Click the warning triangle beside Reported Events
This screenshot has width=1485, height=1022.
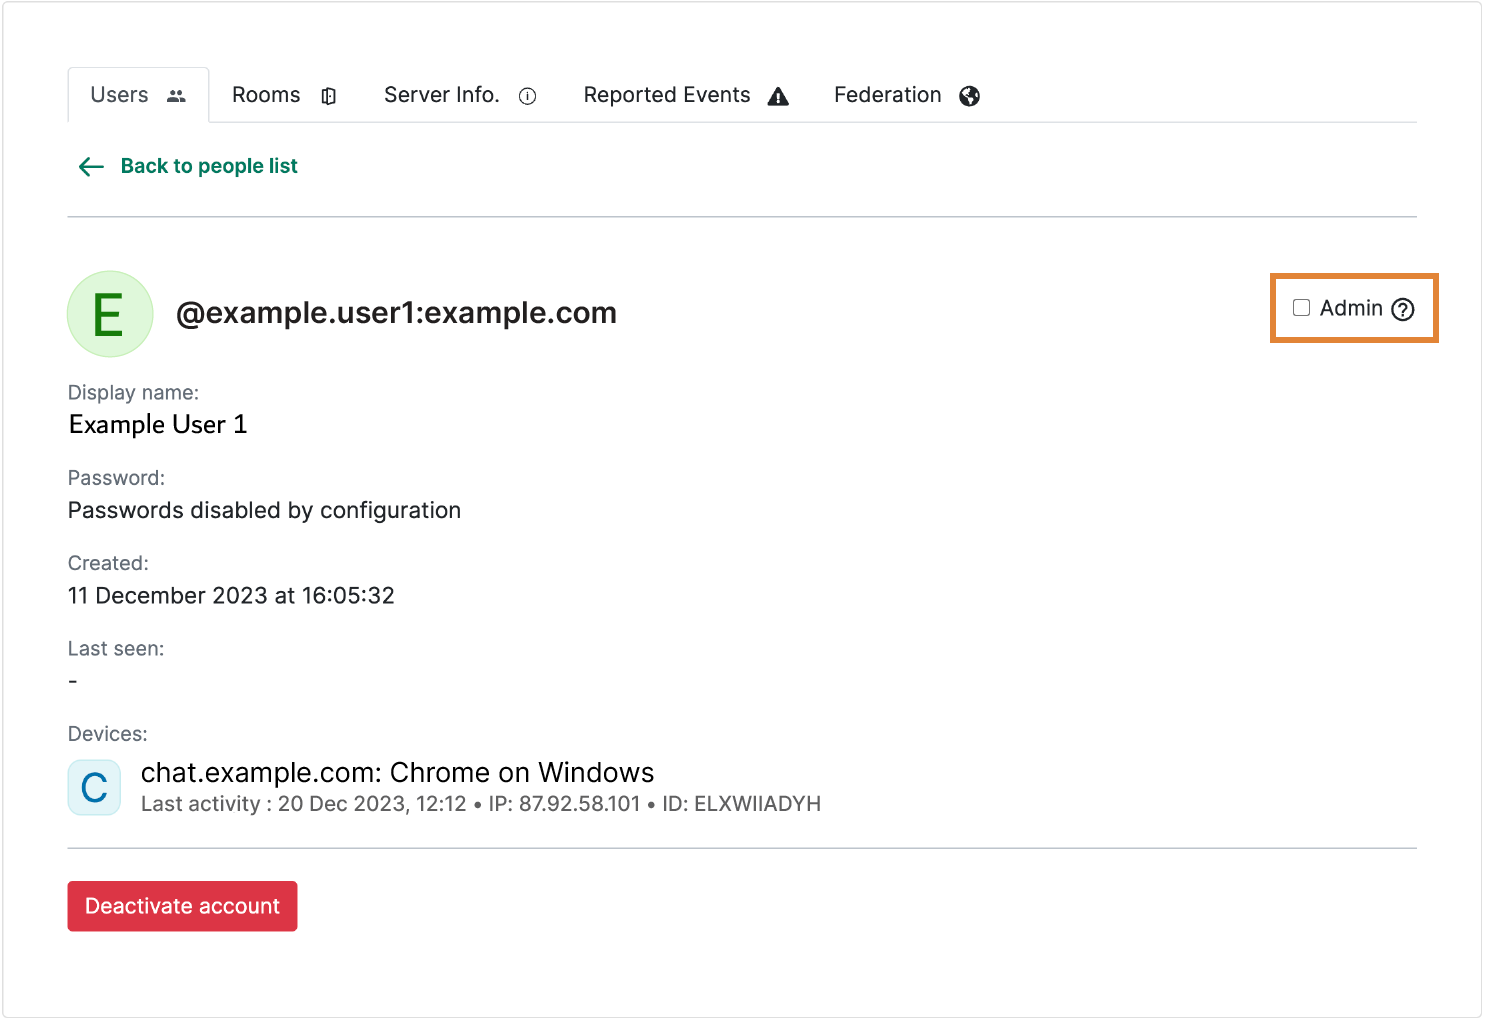click(x=778, y=96)
